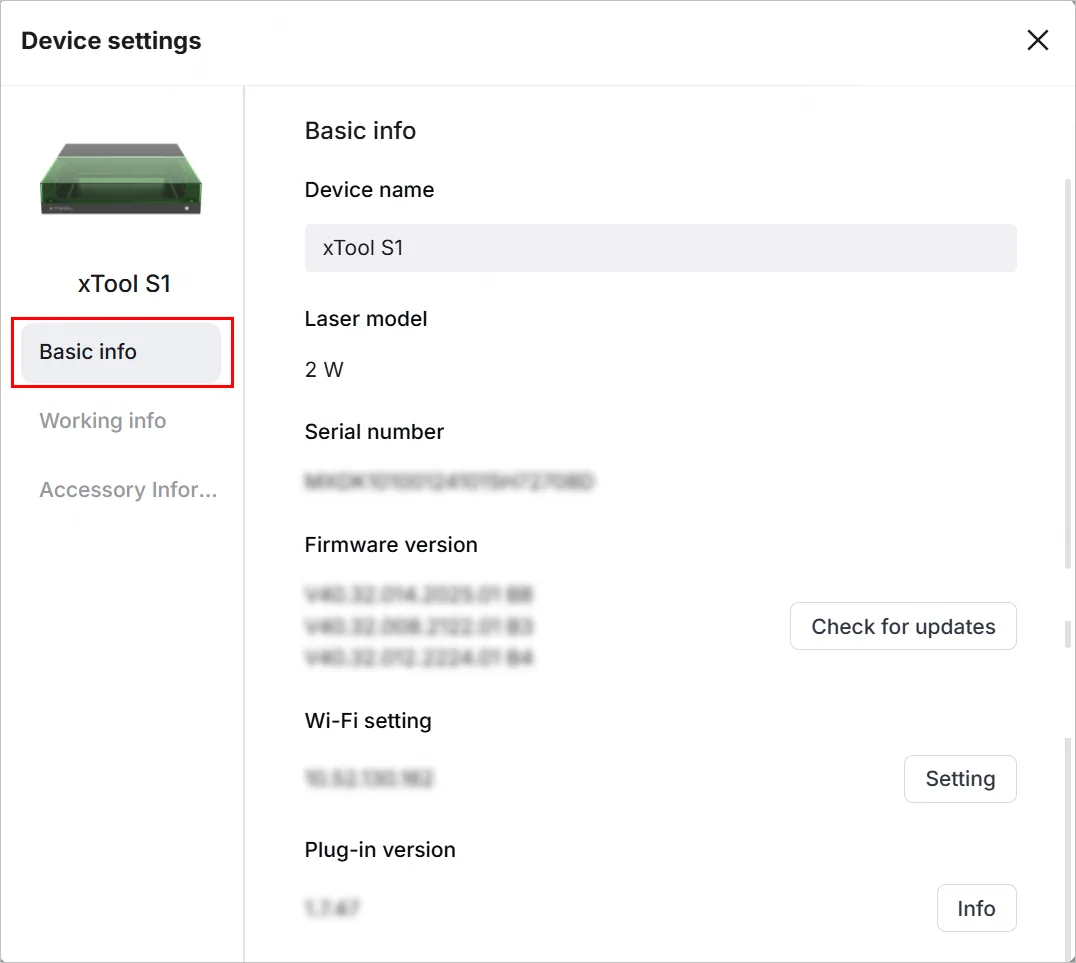Close the Device settings dialog
This screenshot has height=963, width=1076.
tap(1037, 40)
